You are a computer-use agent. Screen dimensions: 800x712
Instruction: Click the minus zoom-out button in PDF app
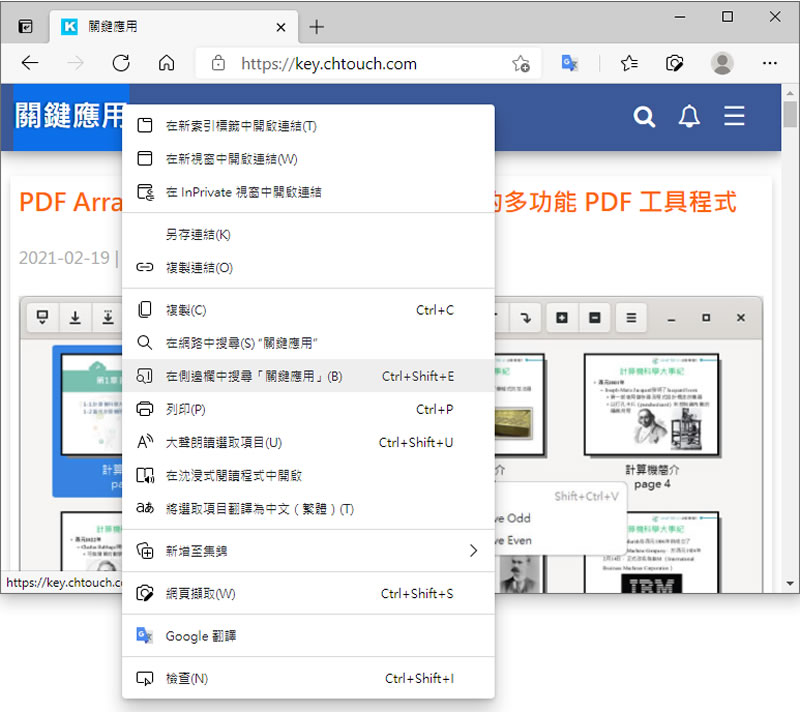[x=594, y=318]
